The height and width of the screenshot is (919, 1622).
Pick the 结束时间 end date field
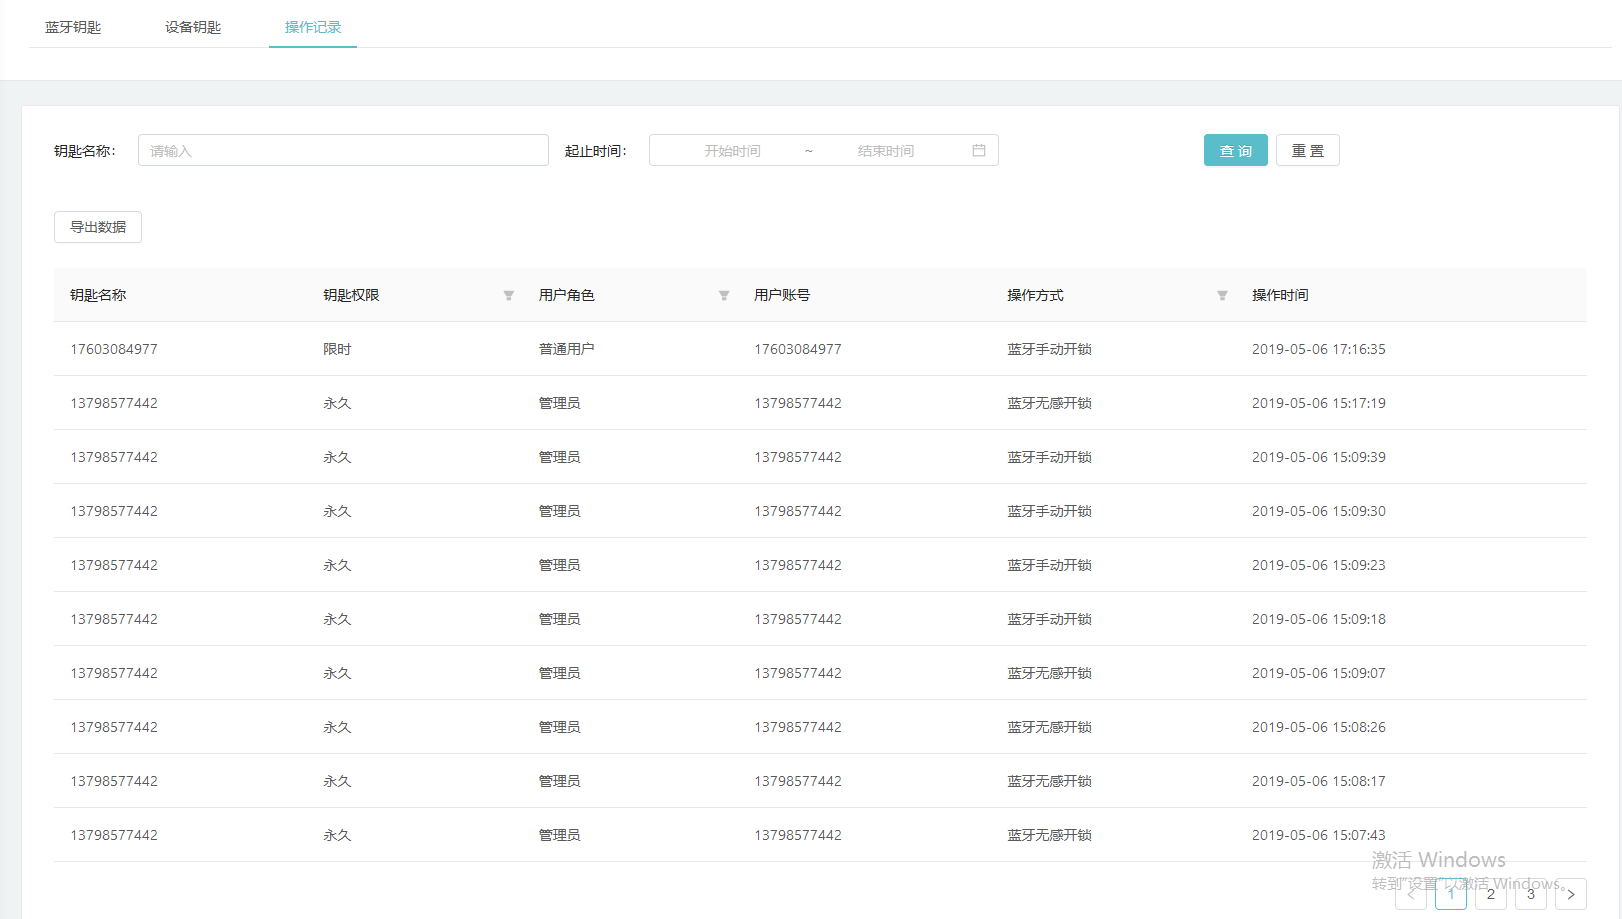pos(885,151)
